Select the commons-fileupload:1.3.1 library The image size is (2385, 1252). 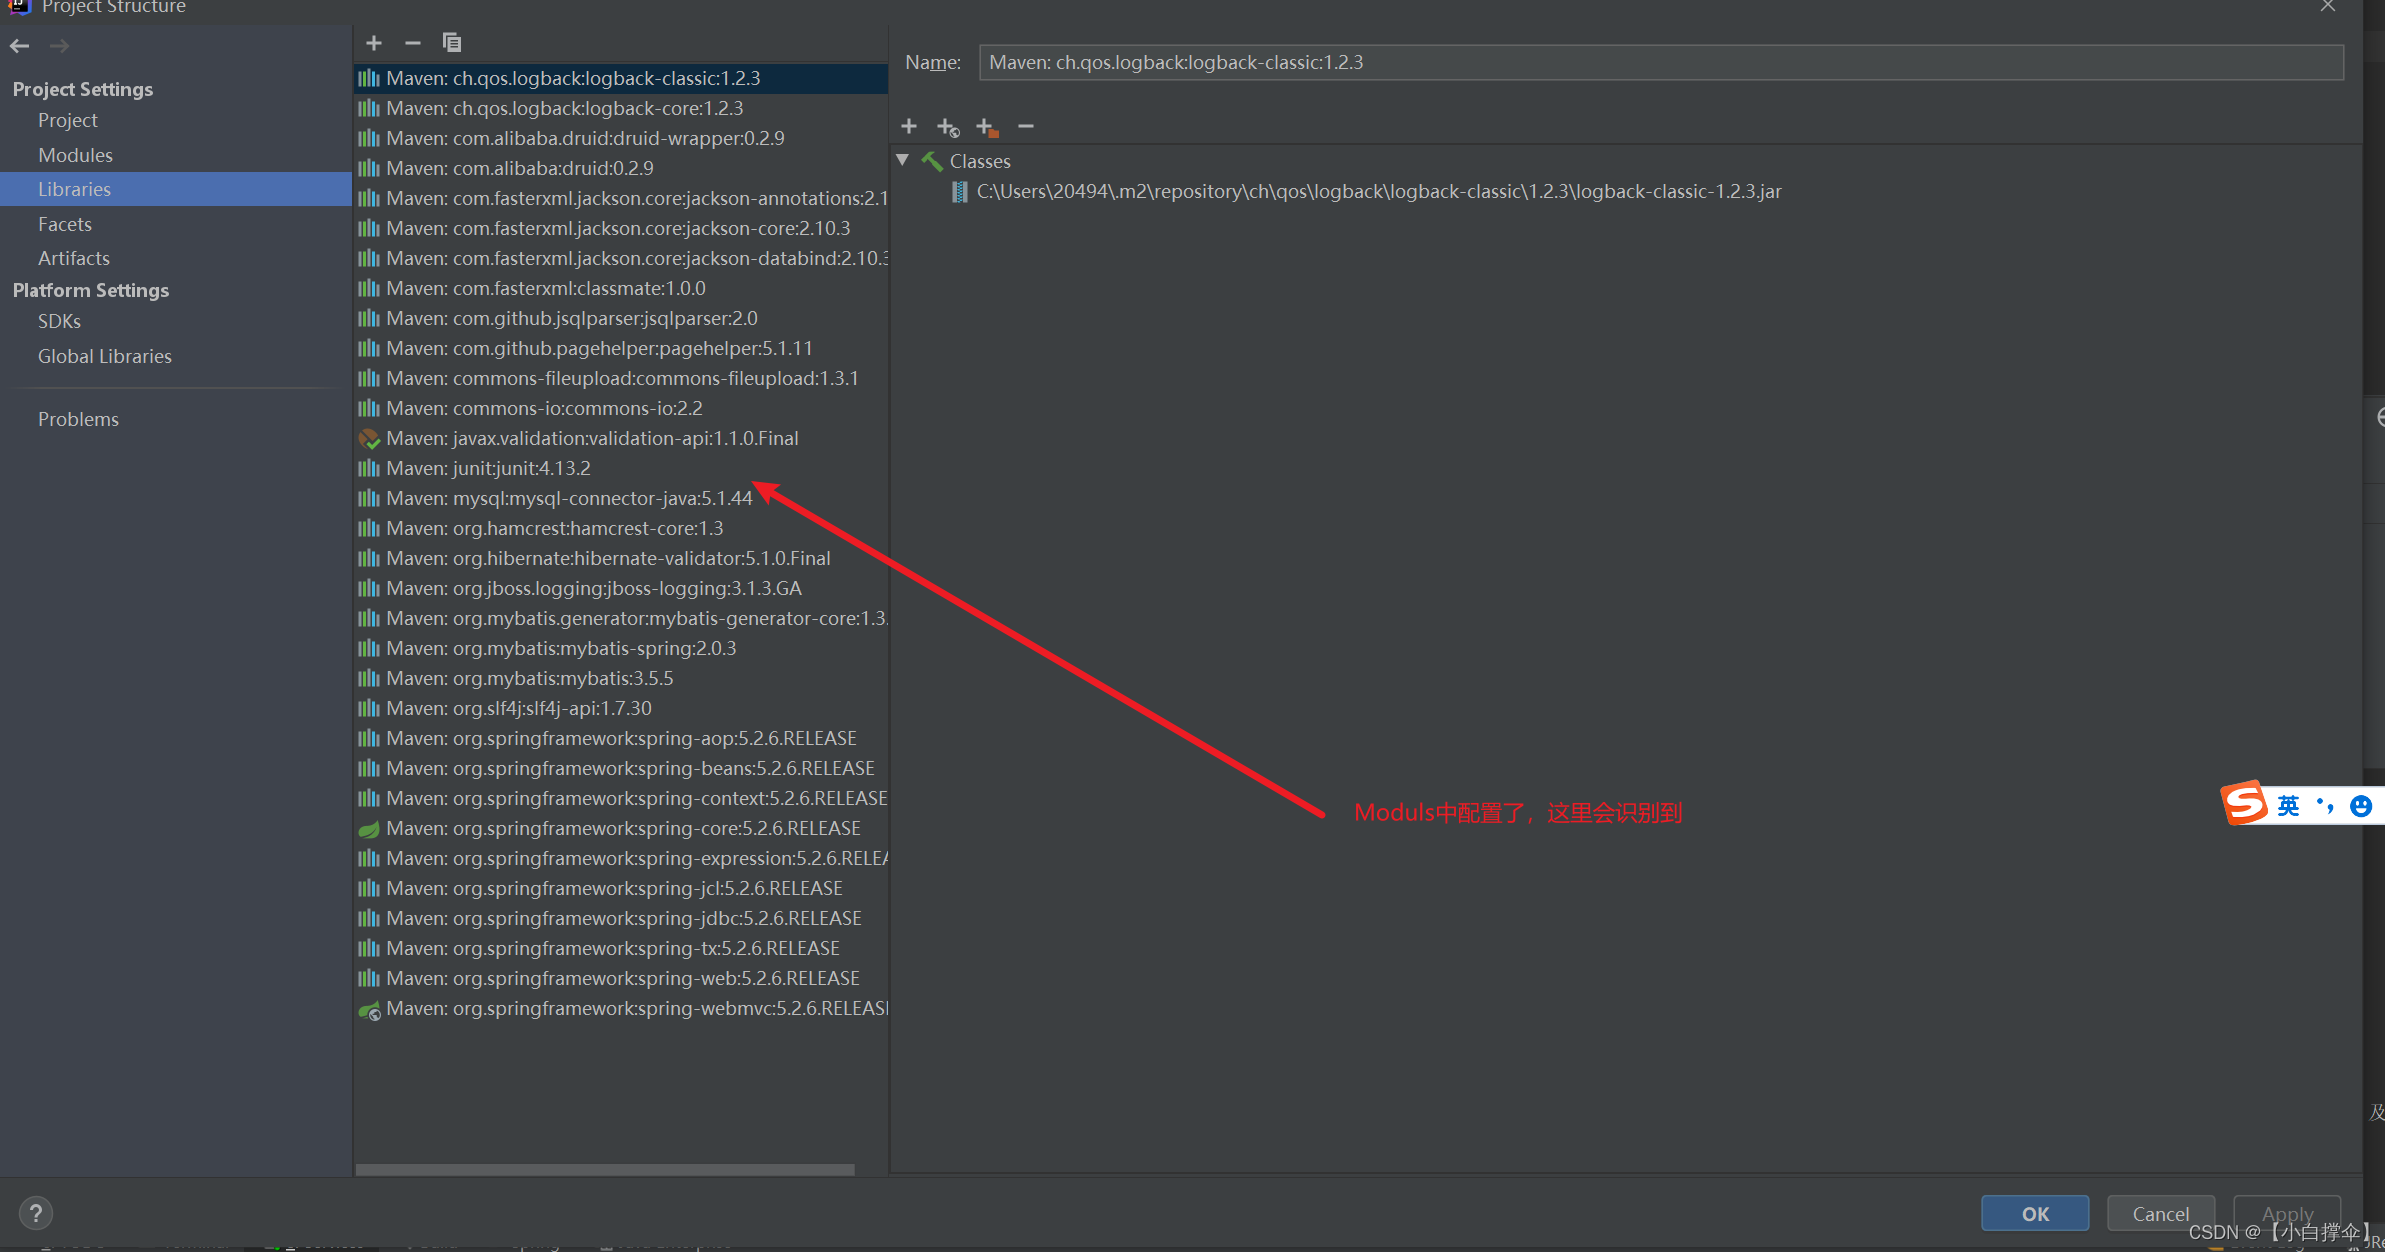620,378
